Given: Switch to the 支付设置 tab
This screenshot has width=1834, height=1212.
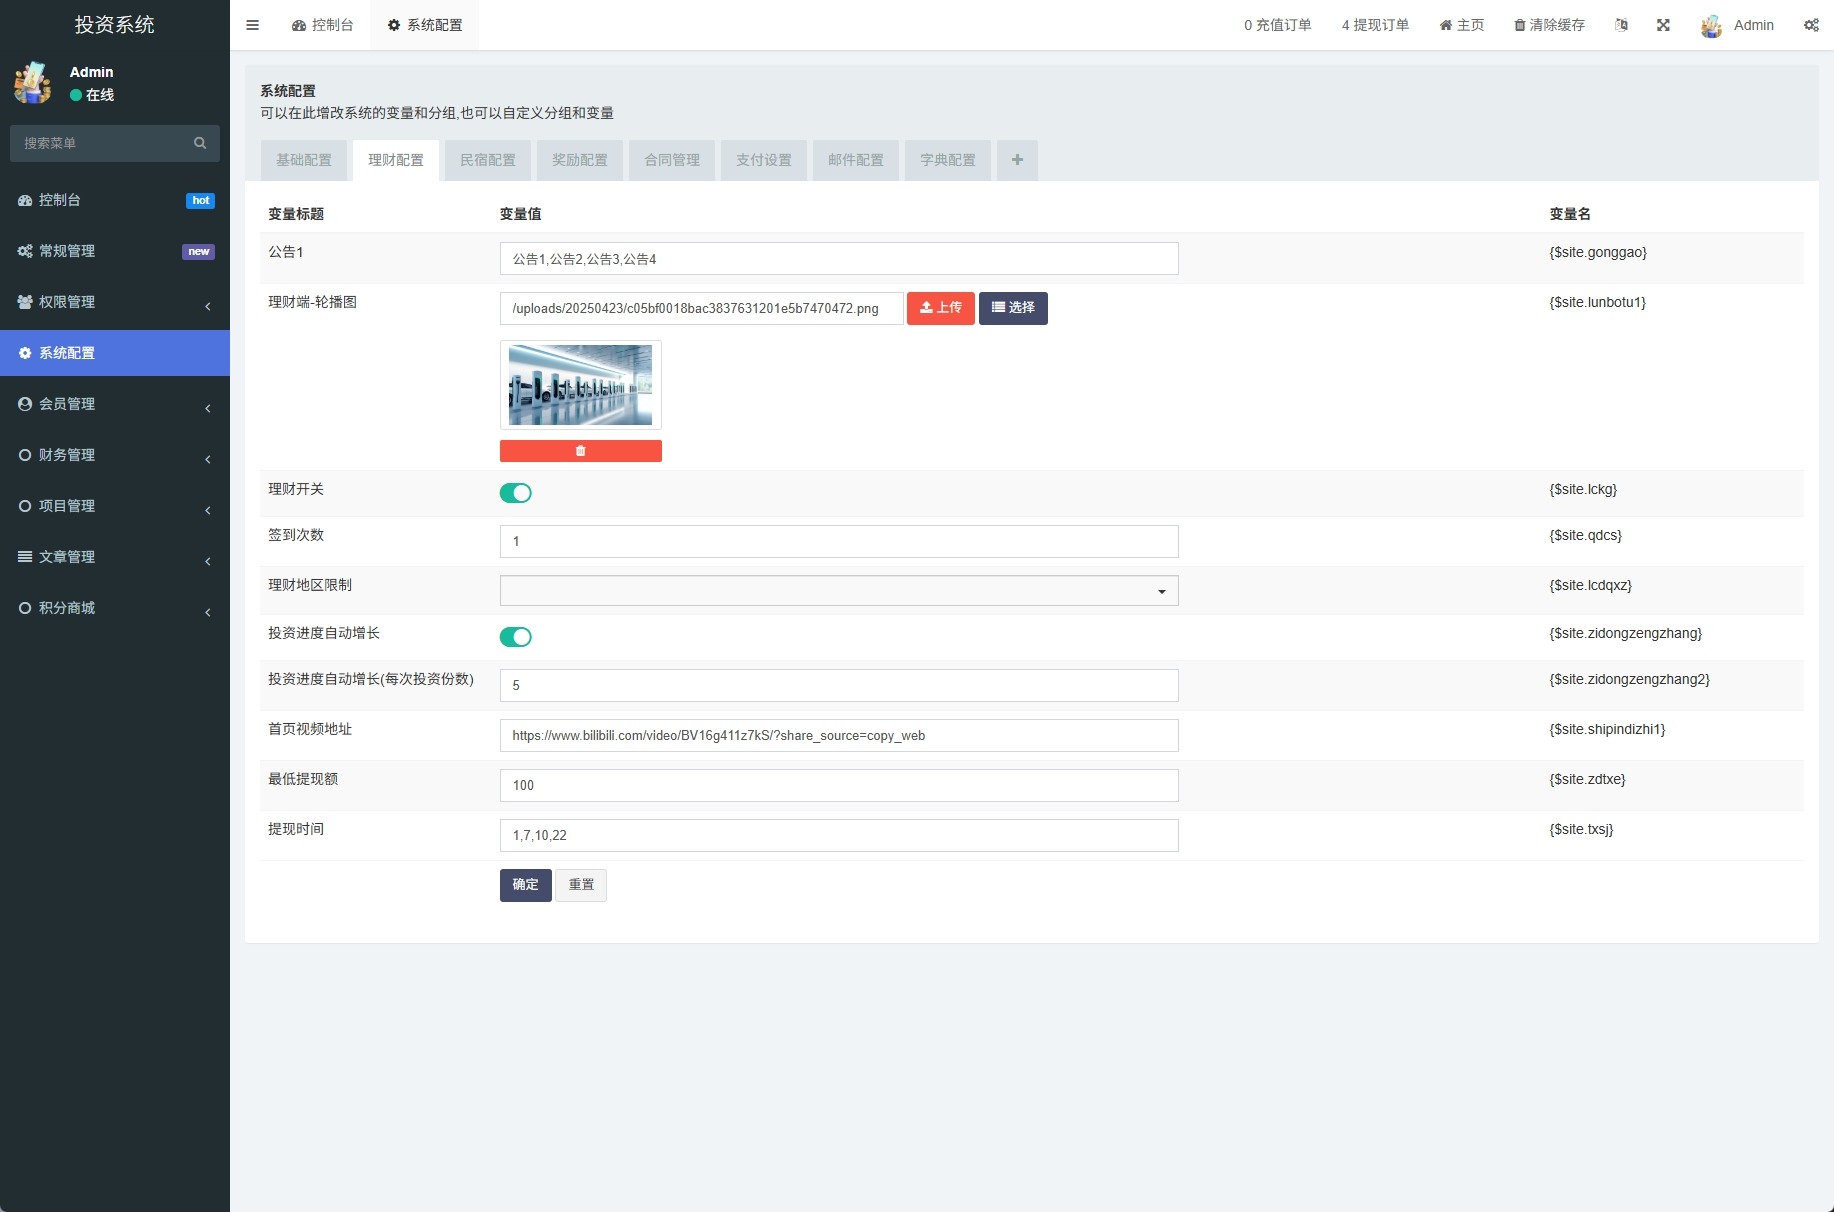Looking at the screenshot, I should [763, 160].
